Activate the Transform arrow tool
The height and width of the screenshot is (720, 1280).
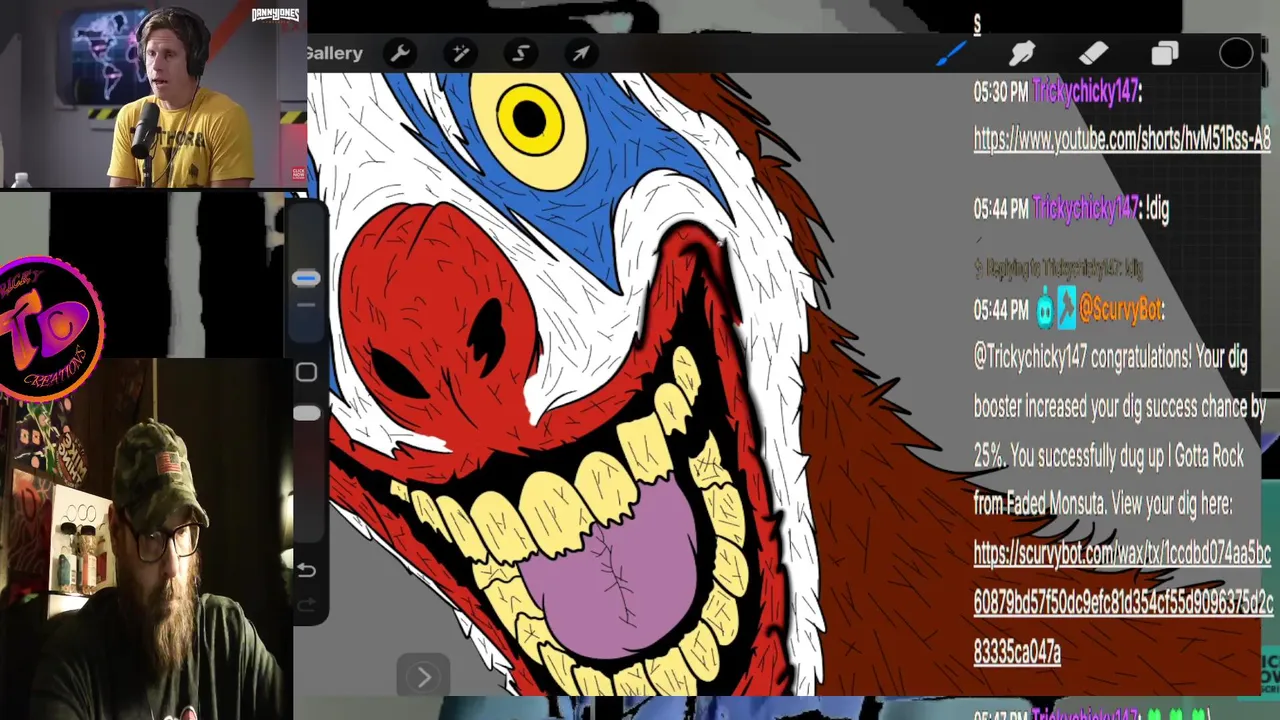click(x=581, y=53)
